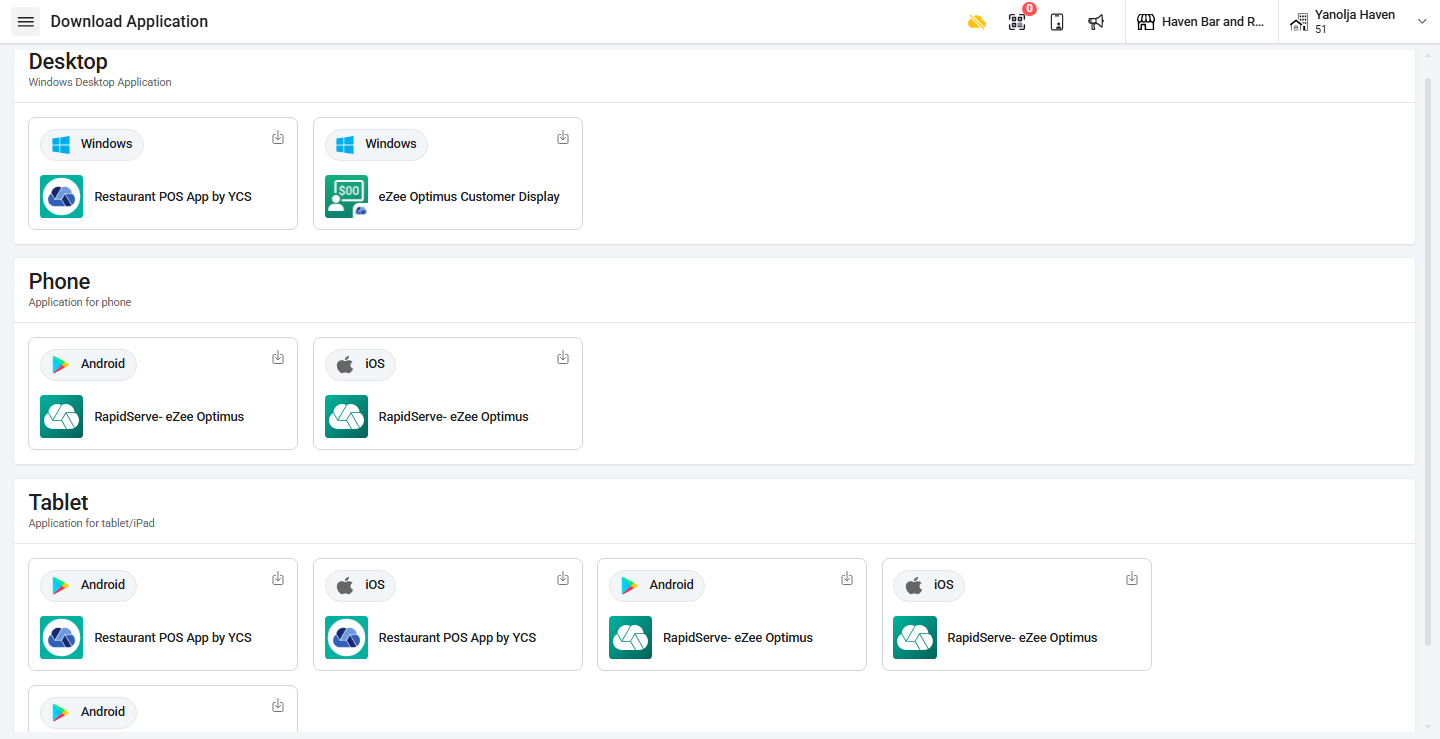Click download icon on Tablet Android RapidServe card
The width and height of the screenshot is (1440, 739).
[847, 579]
